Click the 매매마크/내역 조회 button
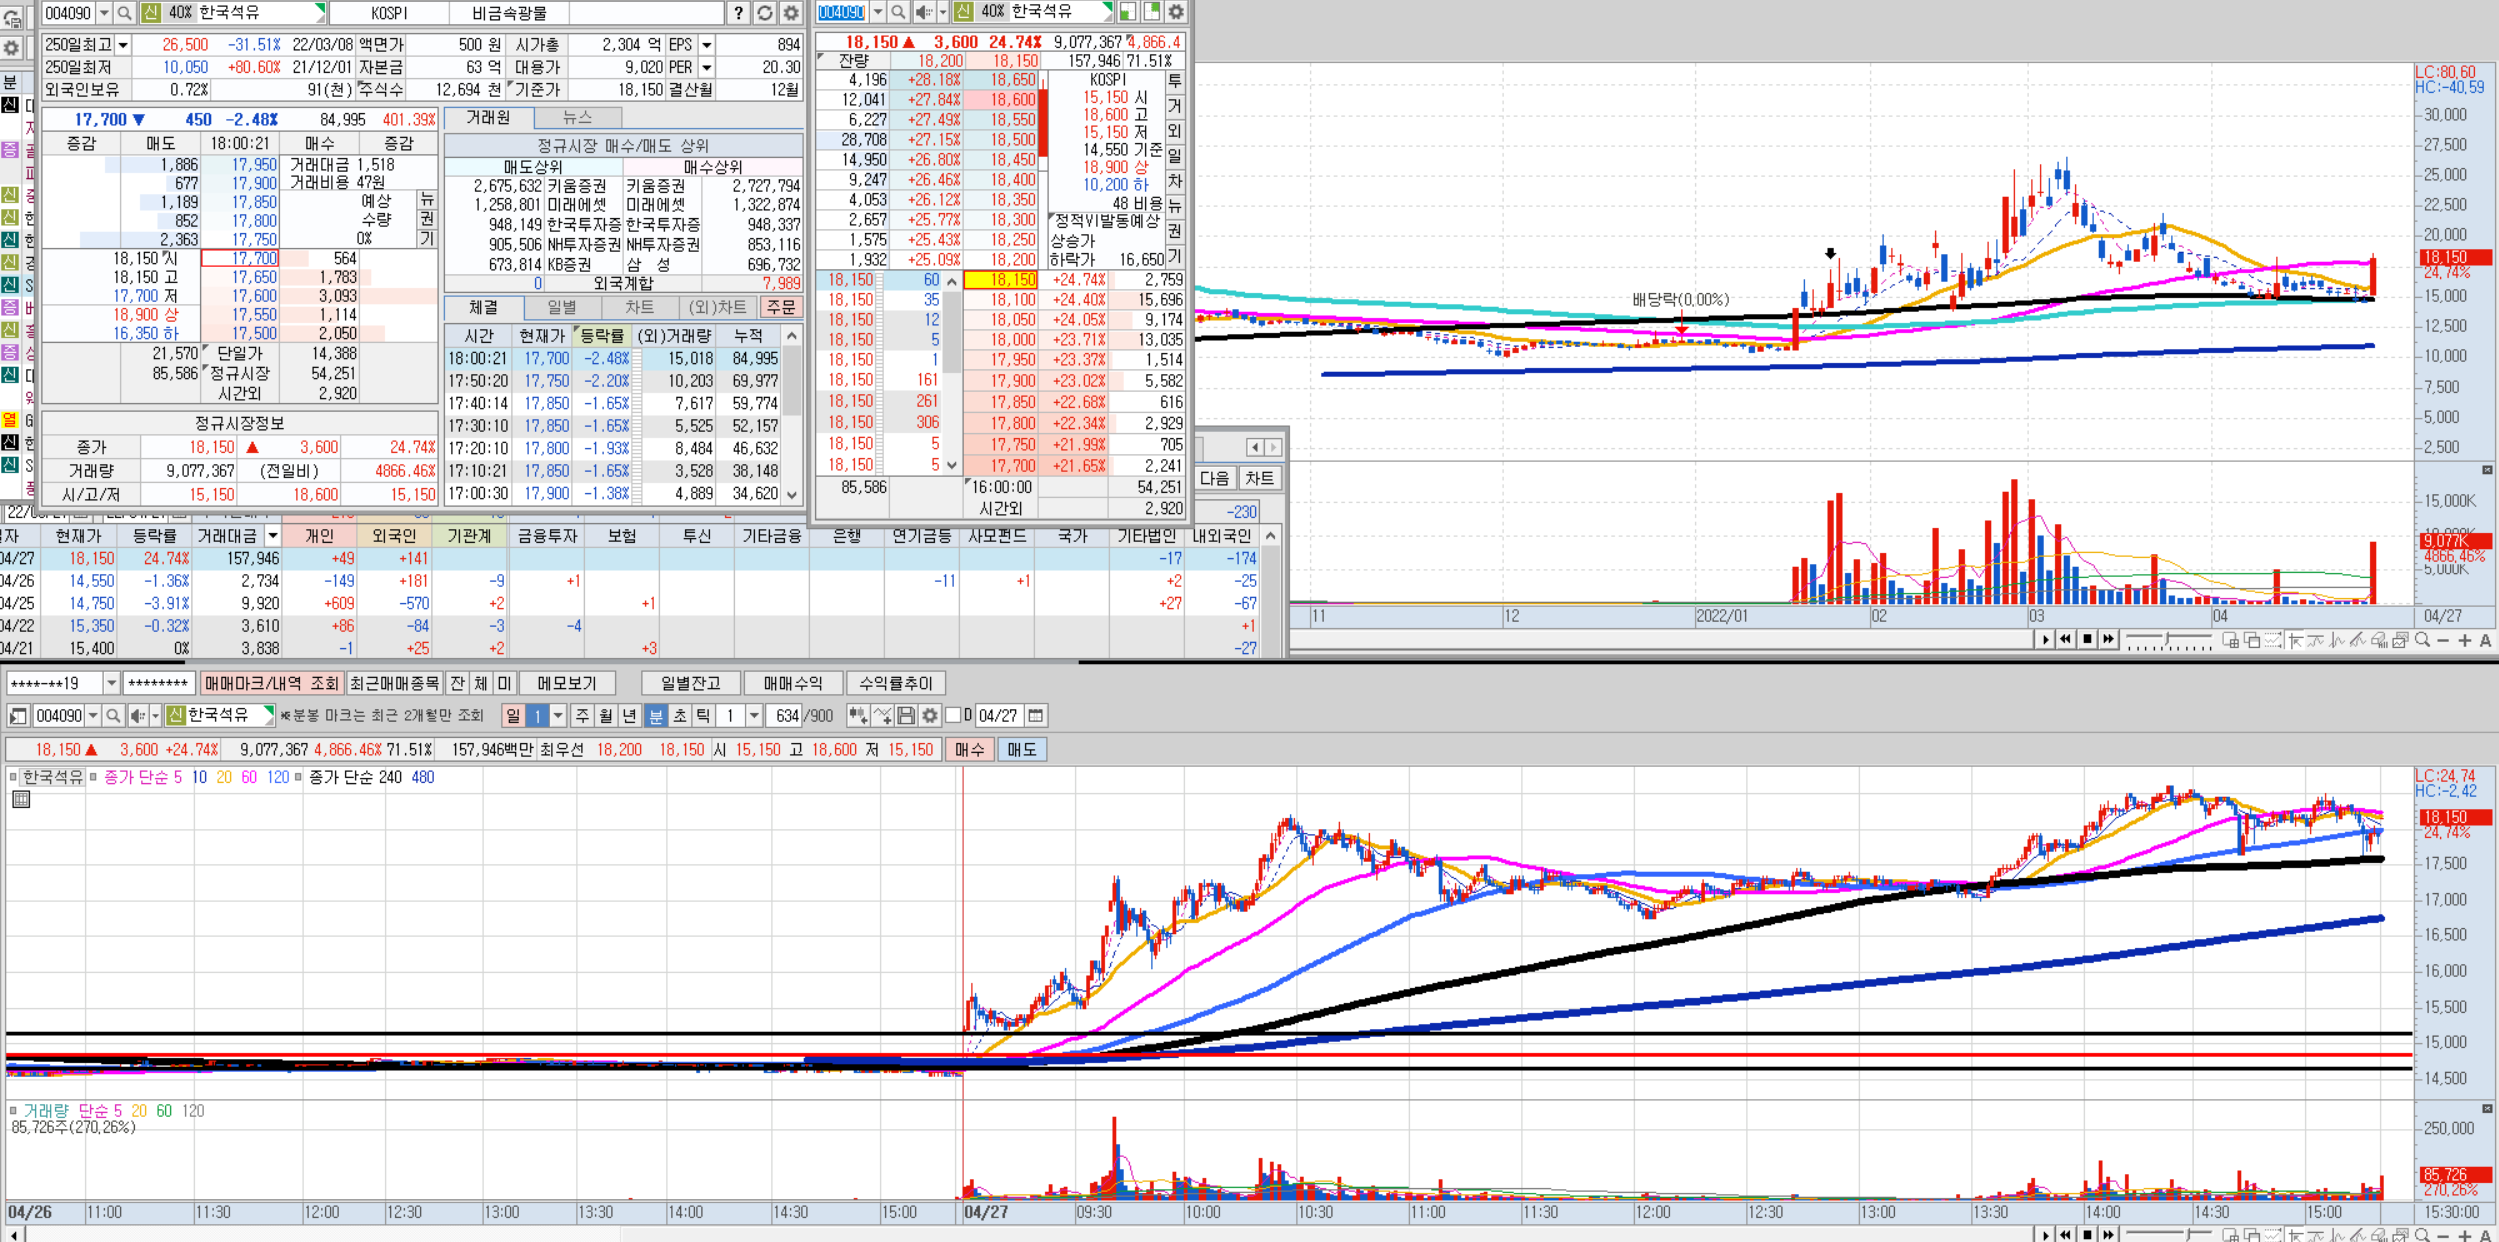This screenshot has height=1242, width=2499. coord(272,683)
